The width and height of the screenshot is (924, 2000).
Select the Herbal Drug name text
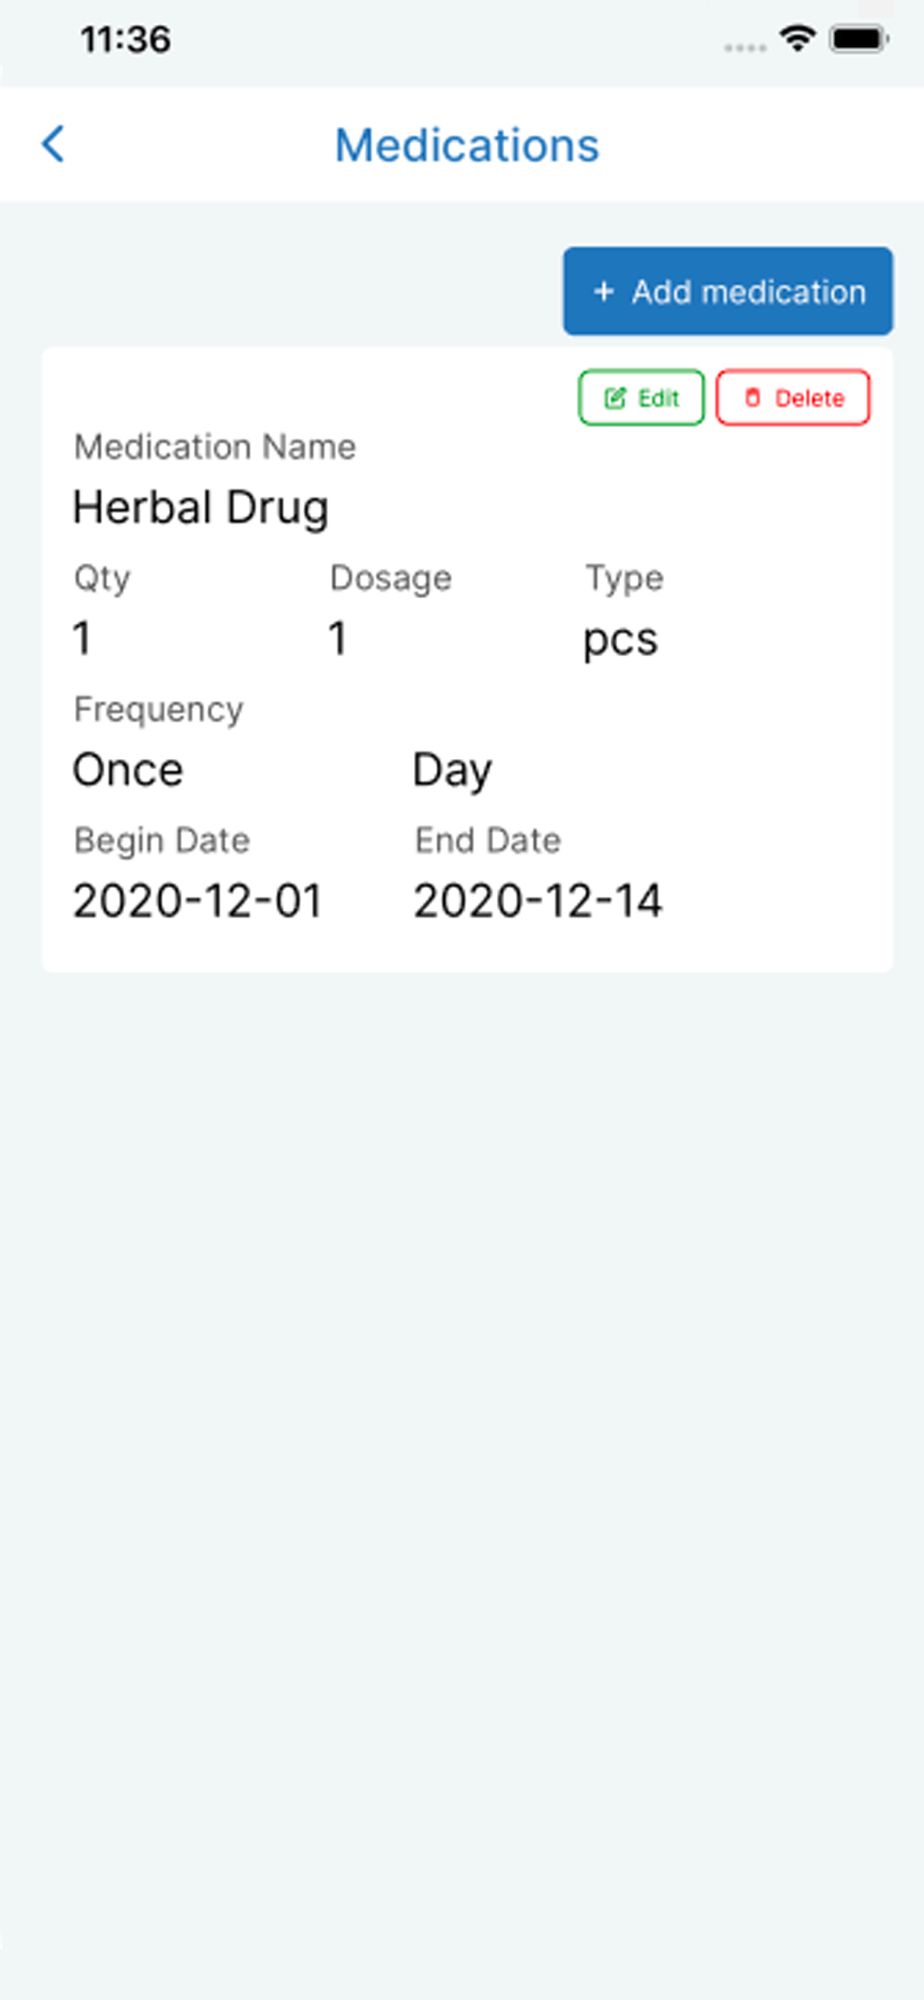[201, 508]
